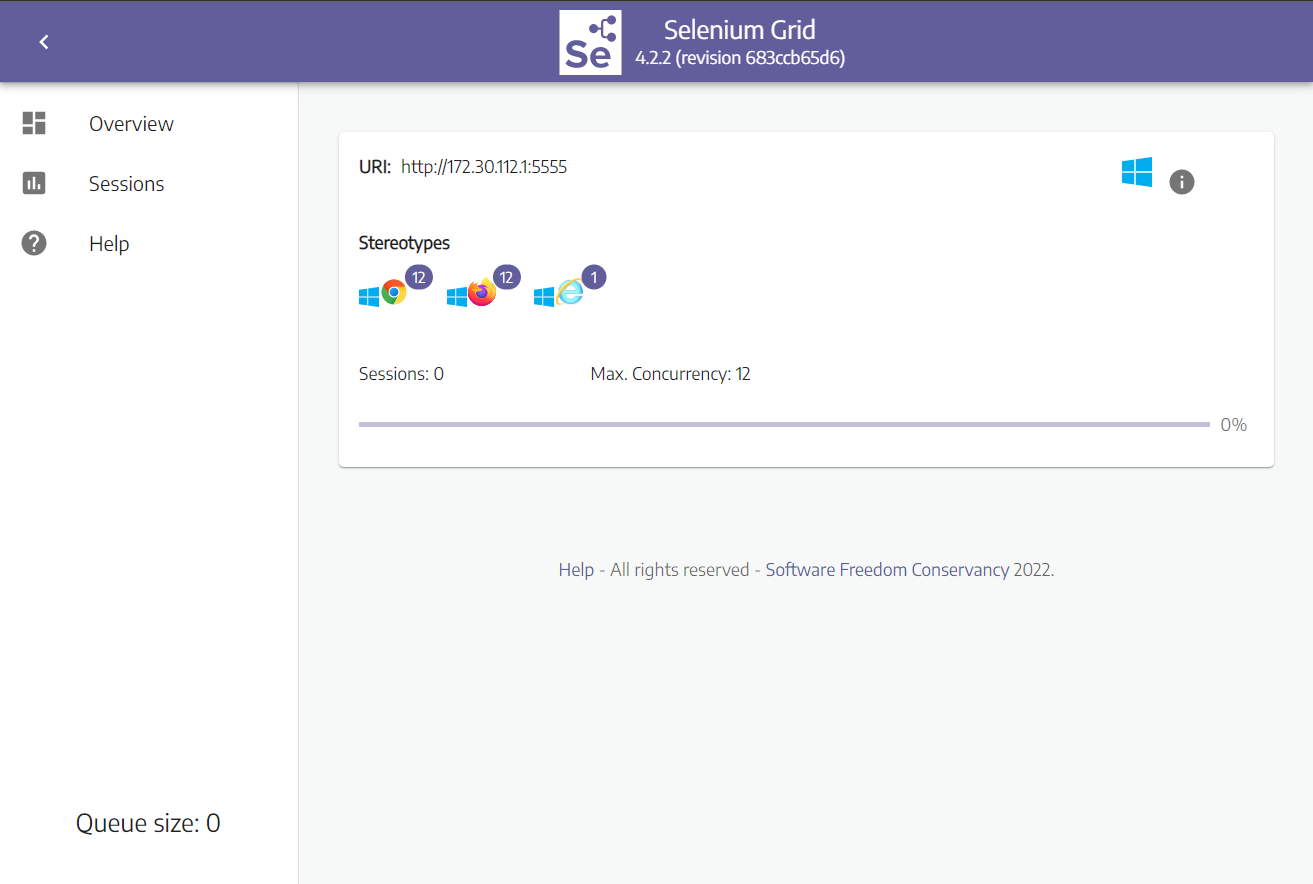Click the Firefox browser stereotype icon

click(482, 293)
